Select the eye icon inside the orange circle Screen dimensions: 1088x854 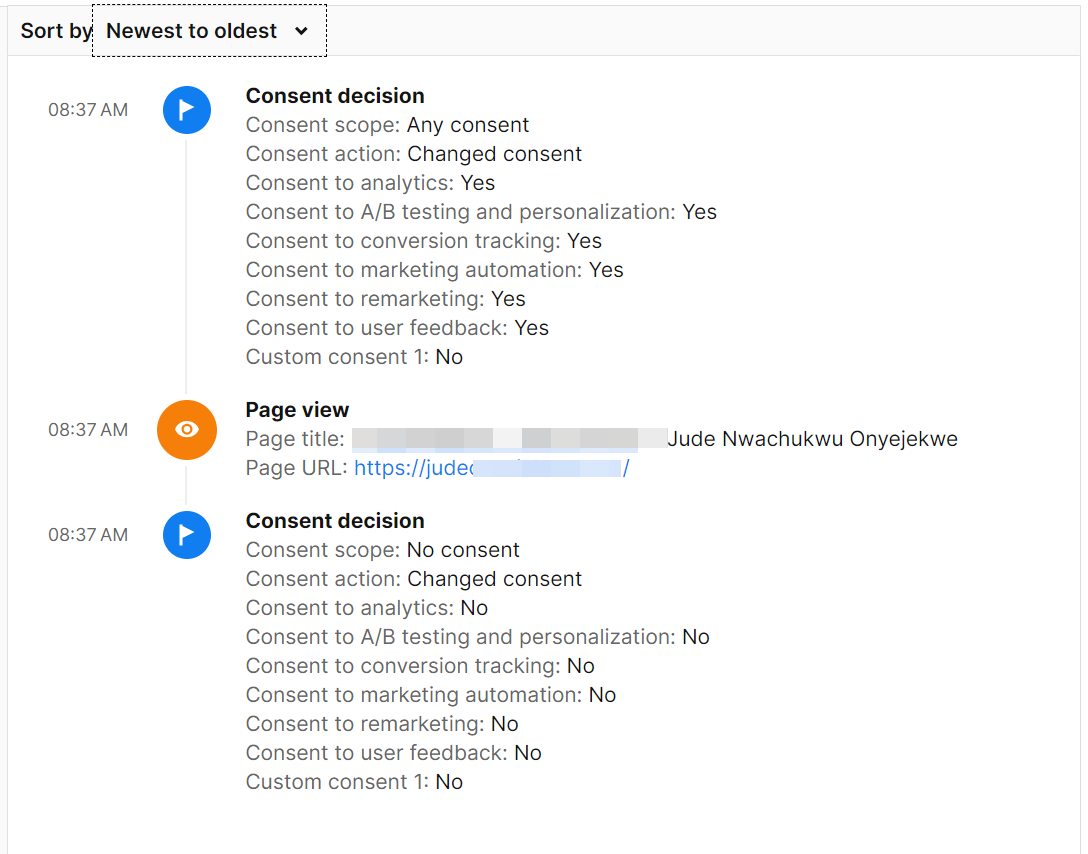187,430
